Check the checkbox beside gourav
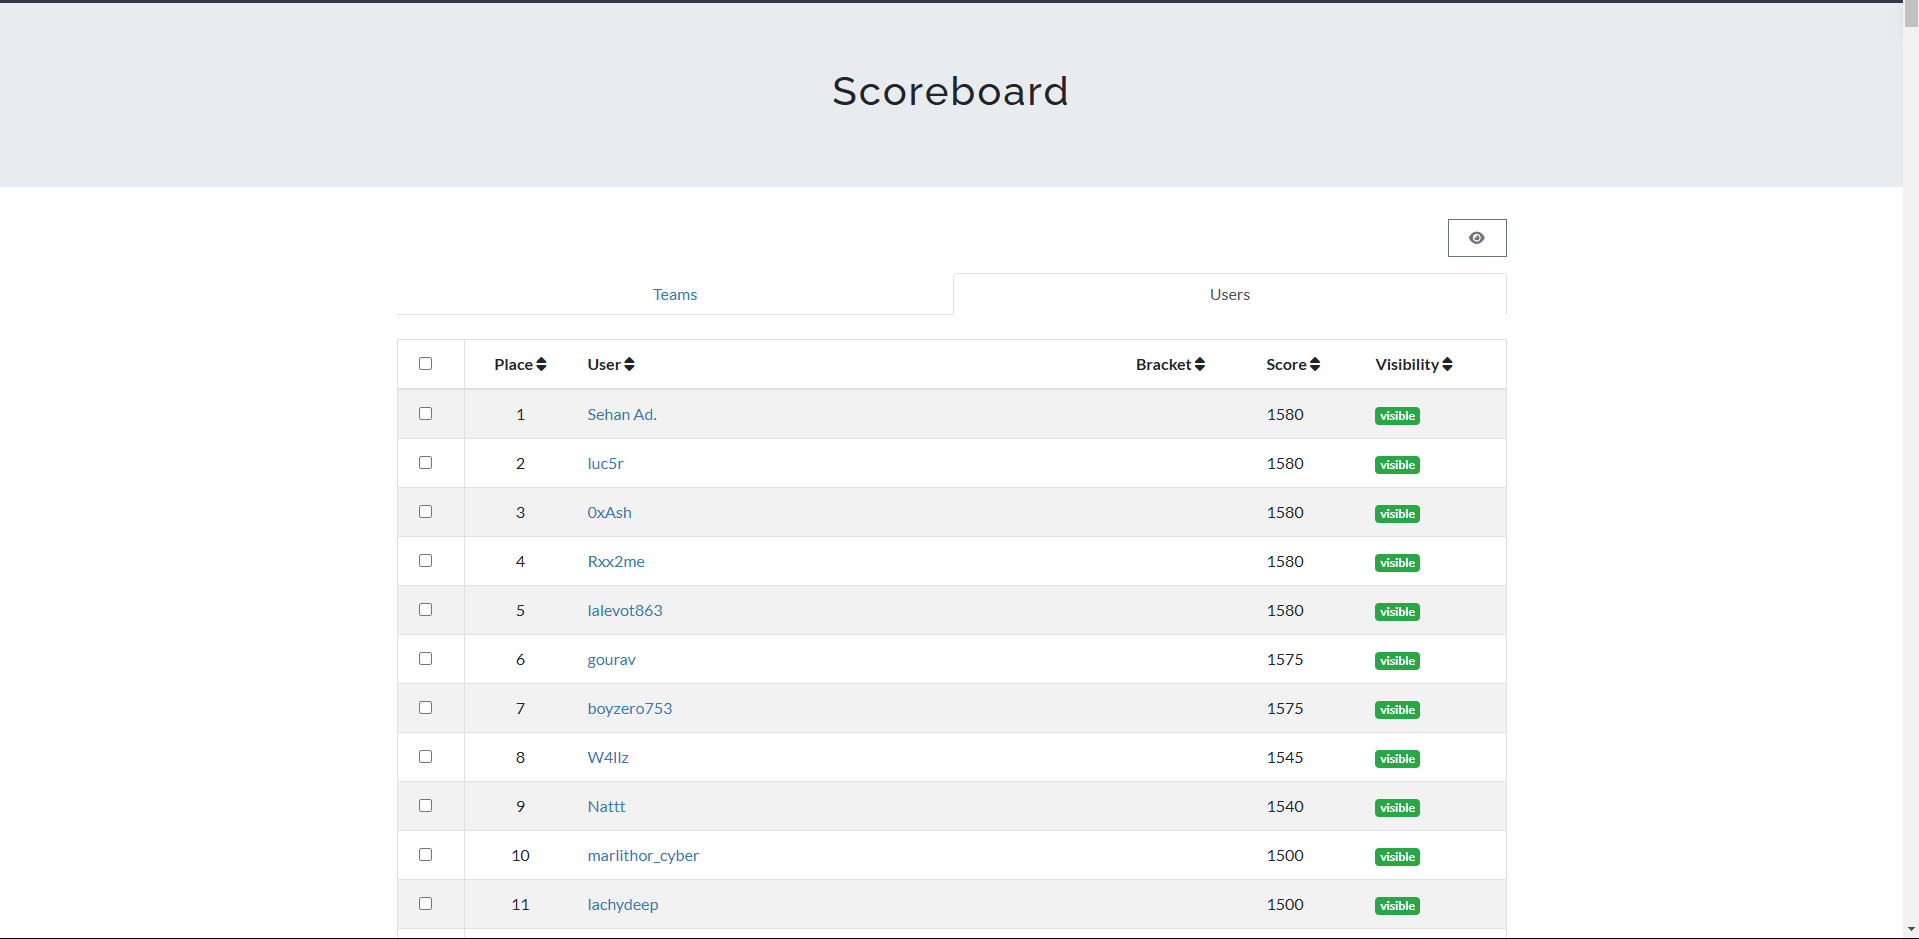 (426, 658)
